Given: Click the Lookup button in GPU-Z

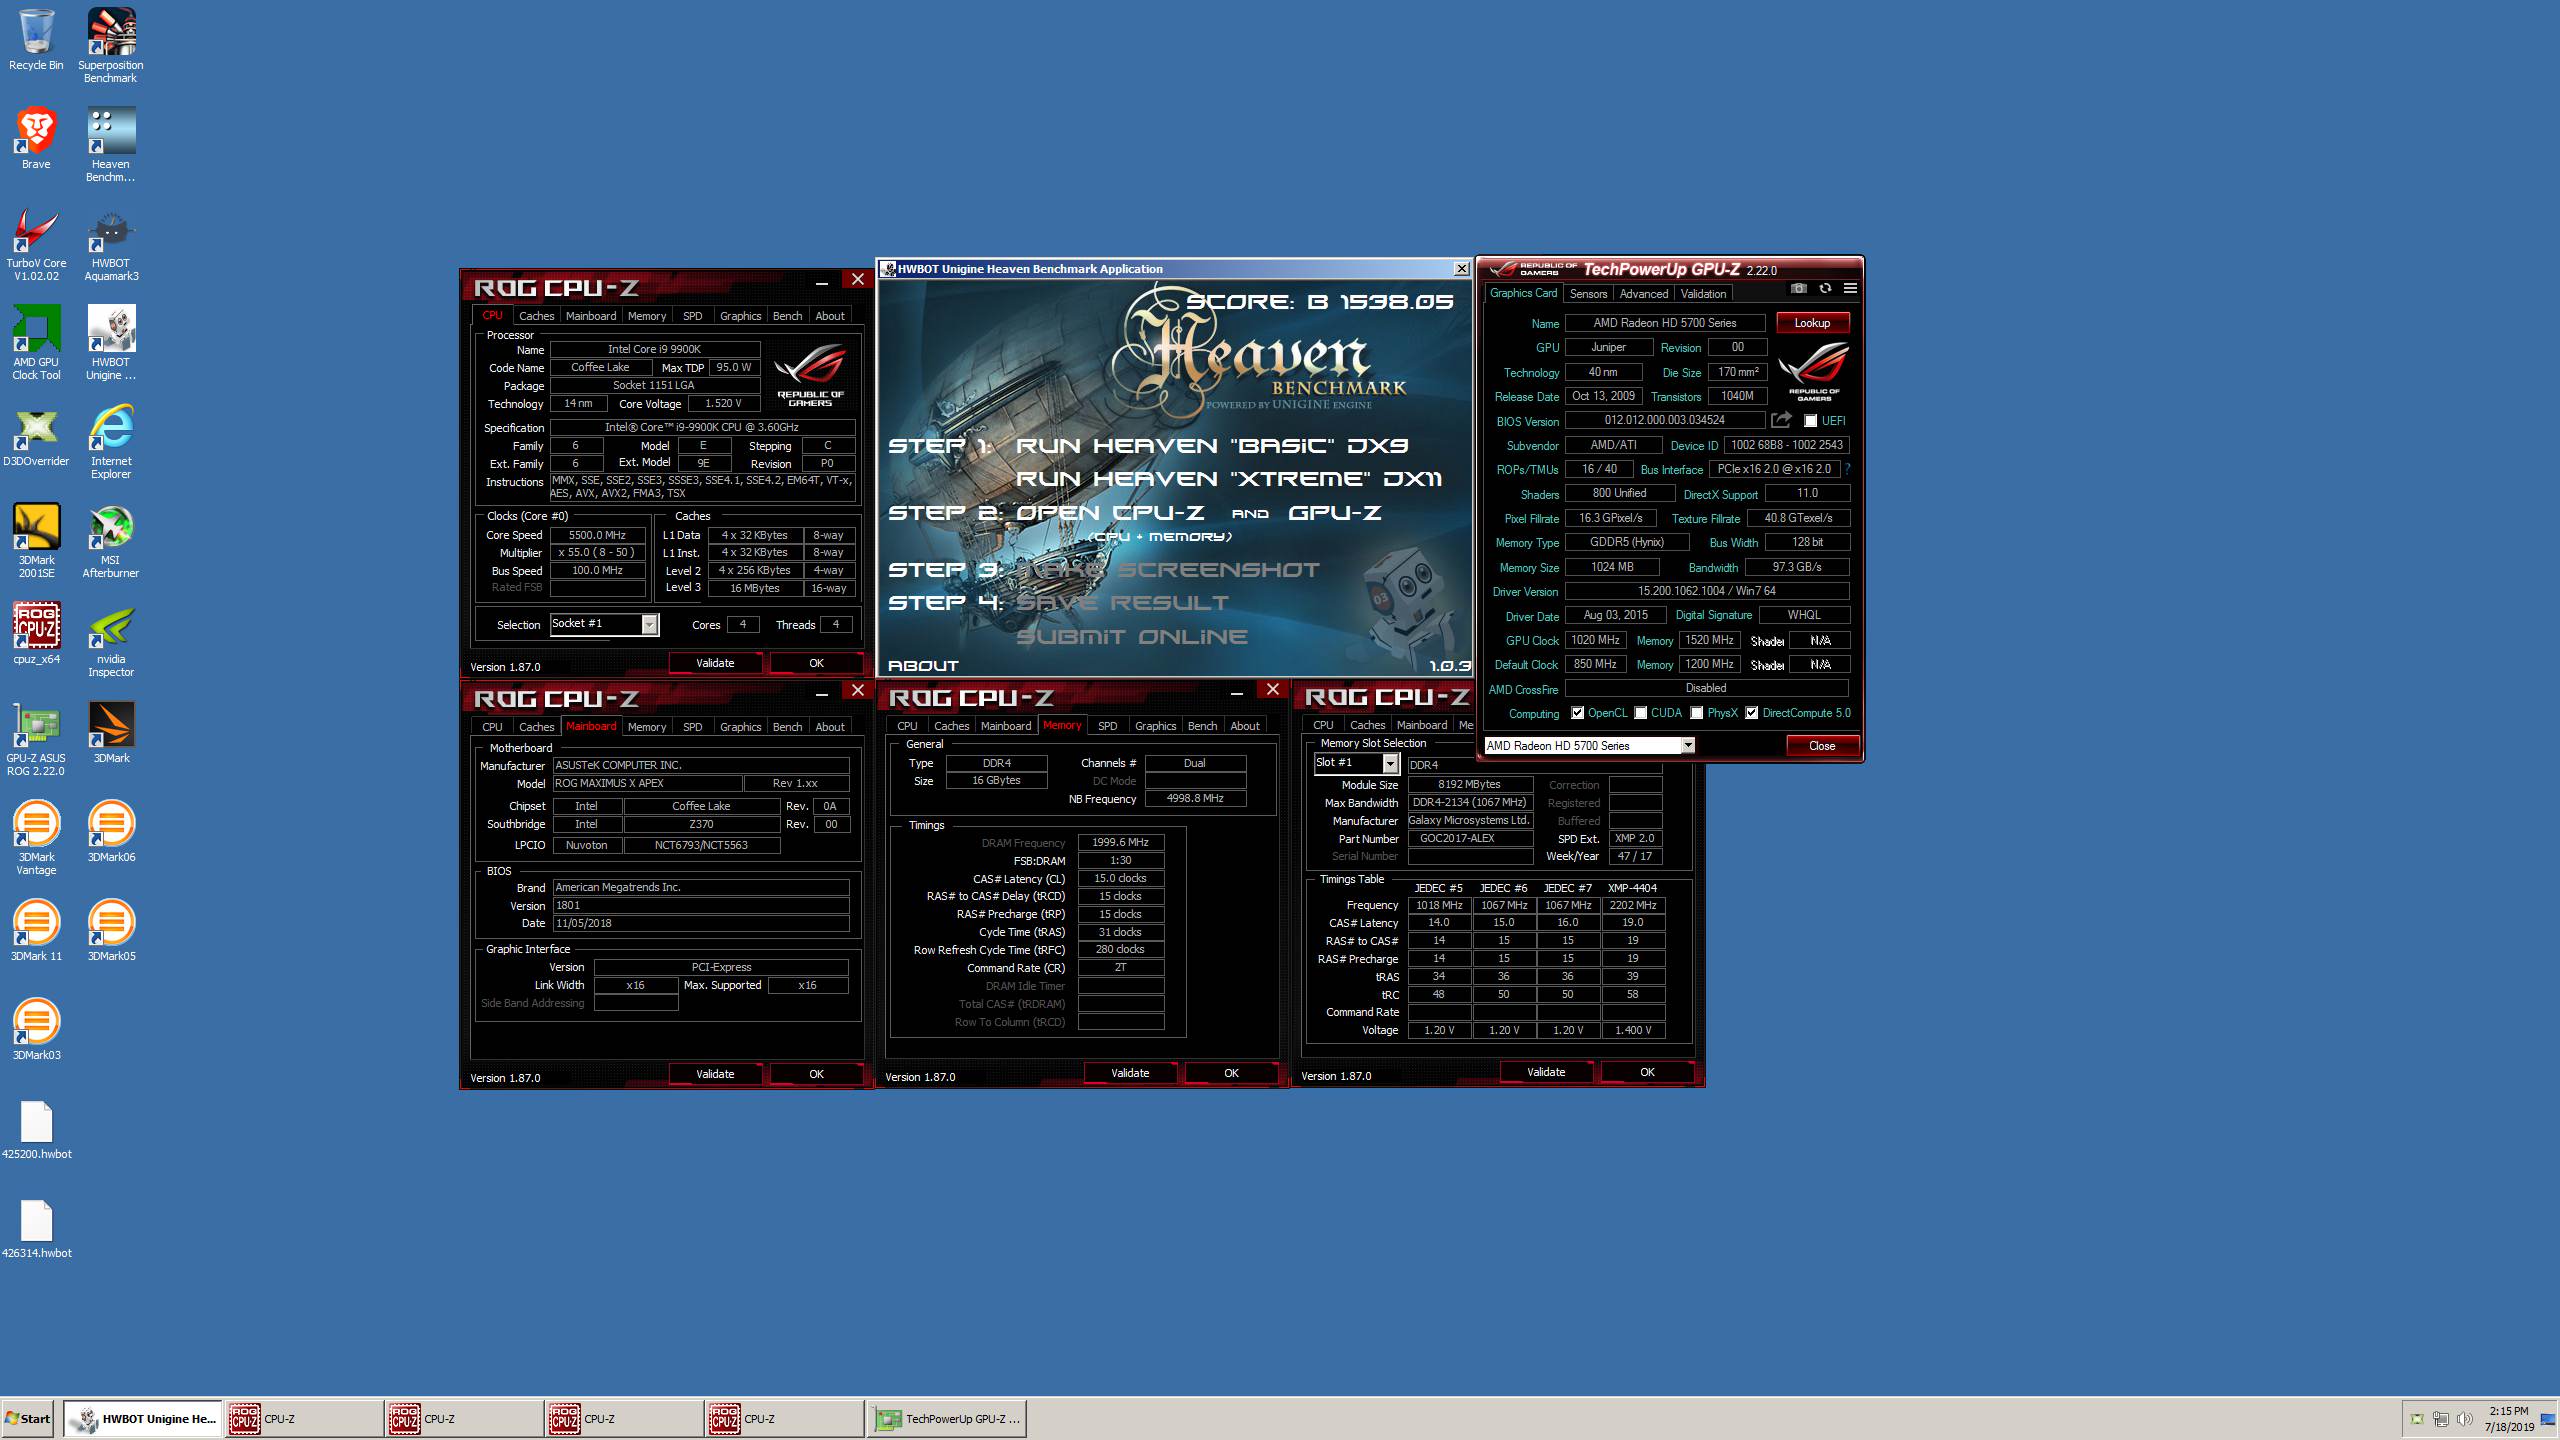Looking at the screenshot, I should click(x=1812, y=323).
